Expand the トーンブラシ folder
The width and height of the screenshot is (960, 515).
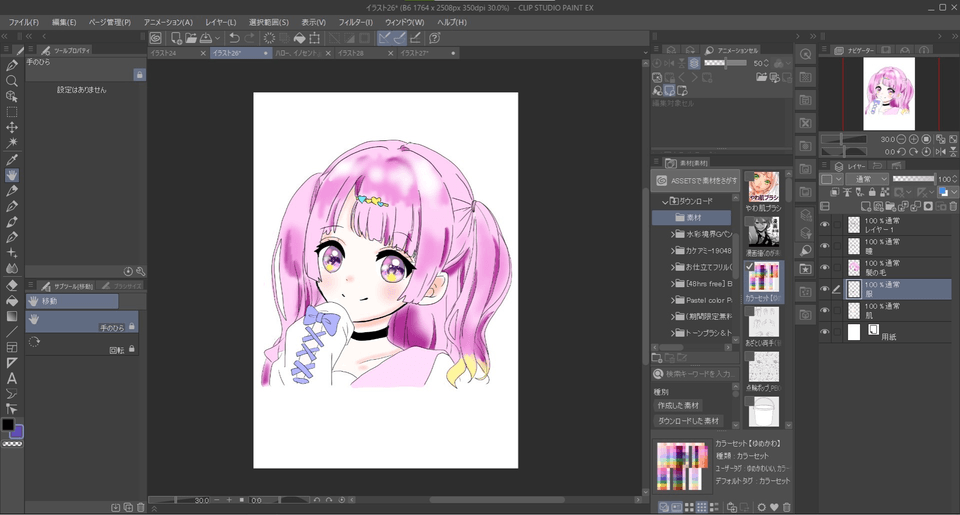(x=673, y=333)
